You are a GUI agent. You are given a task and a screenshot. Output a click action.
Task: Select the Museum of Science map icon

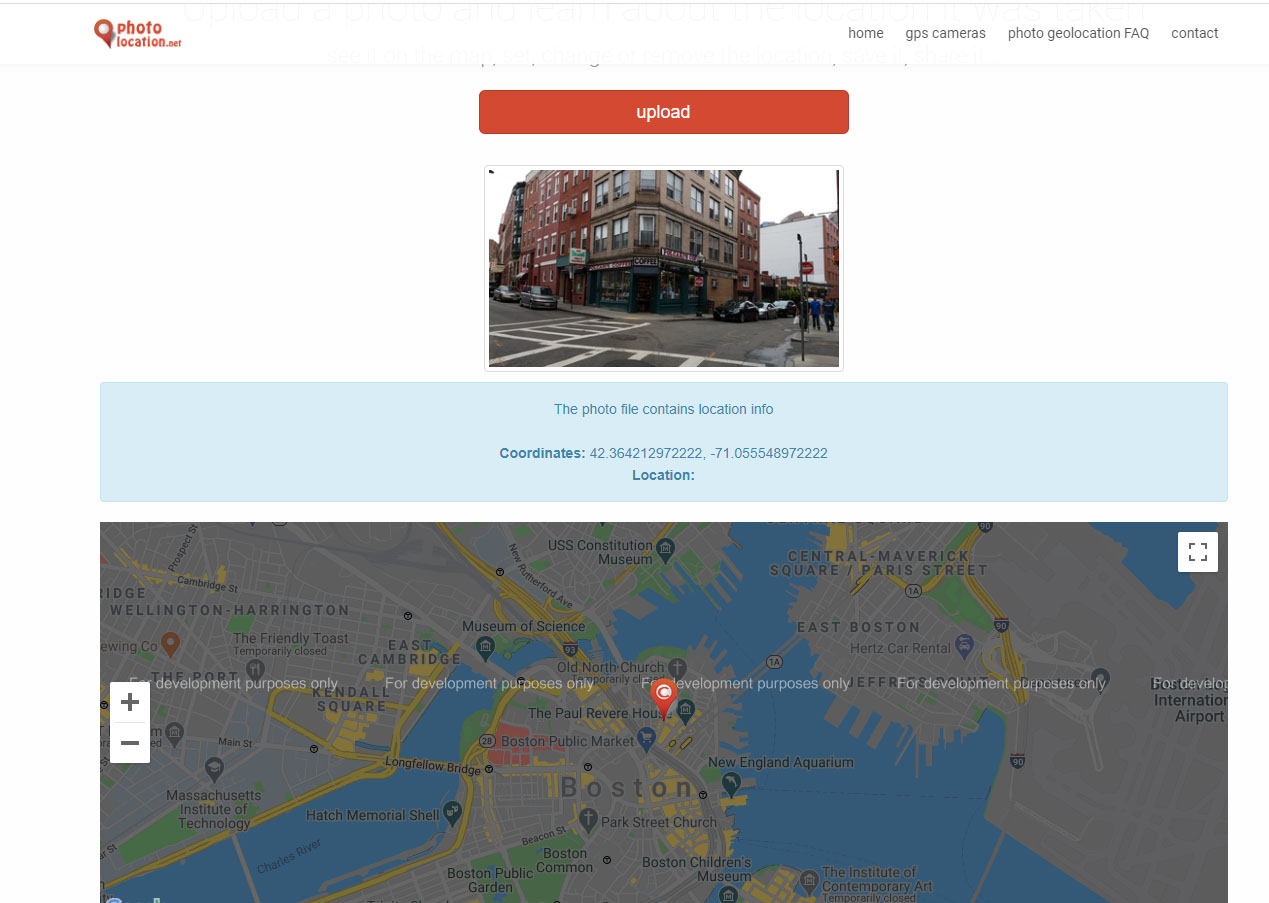click(485, 647)
